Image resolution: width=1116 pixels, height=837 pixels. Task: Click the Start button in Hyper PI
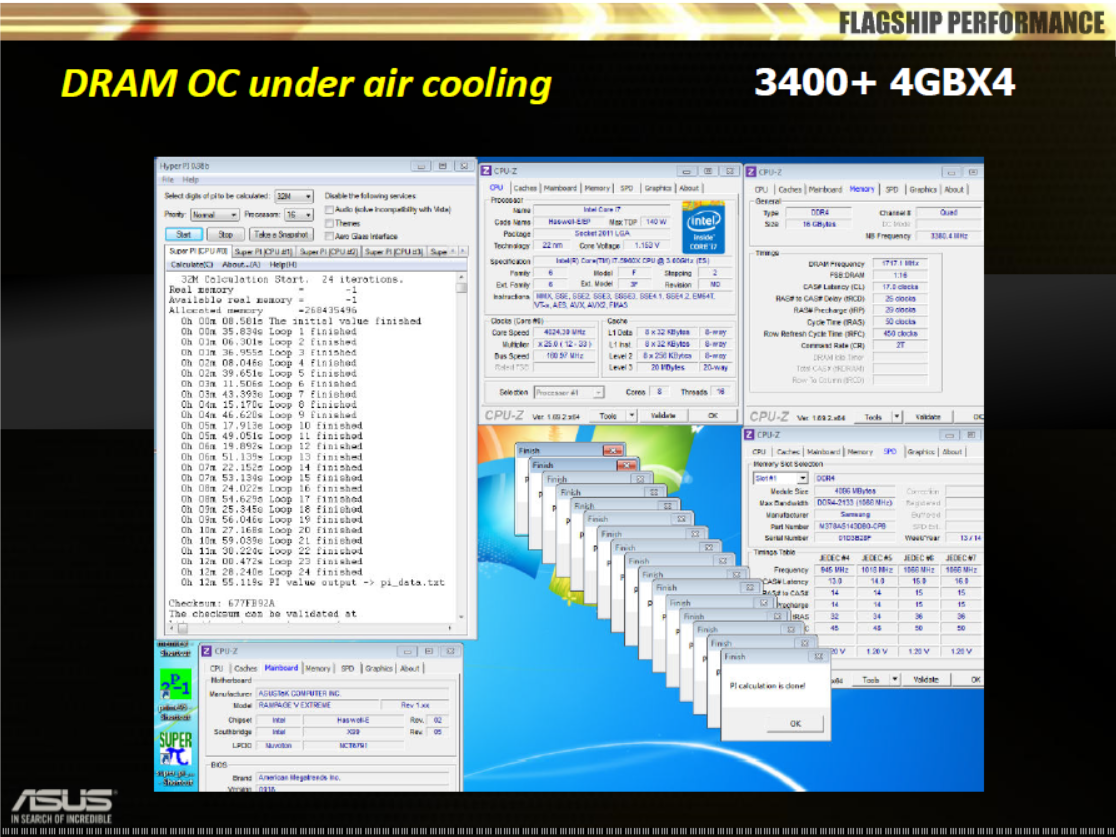(184, 234)
